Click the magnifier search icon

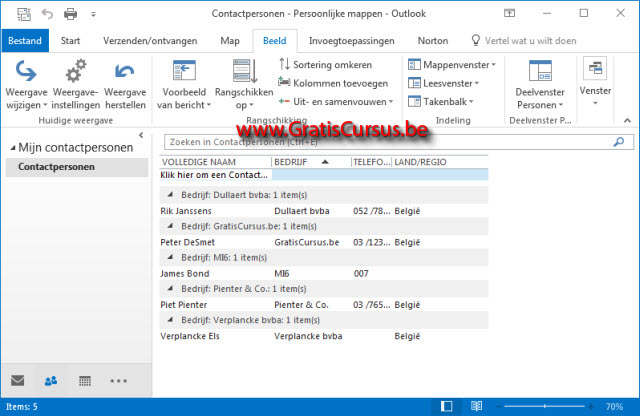(619, 142)
